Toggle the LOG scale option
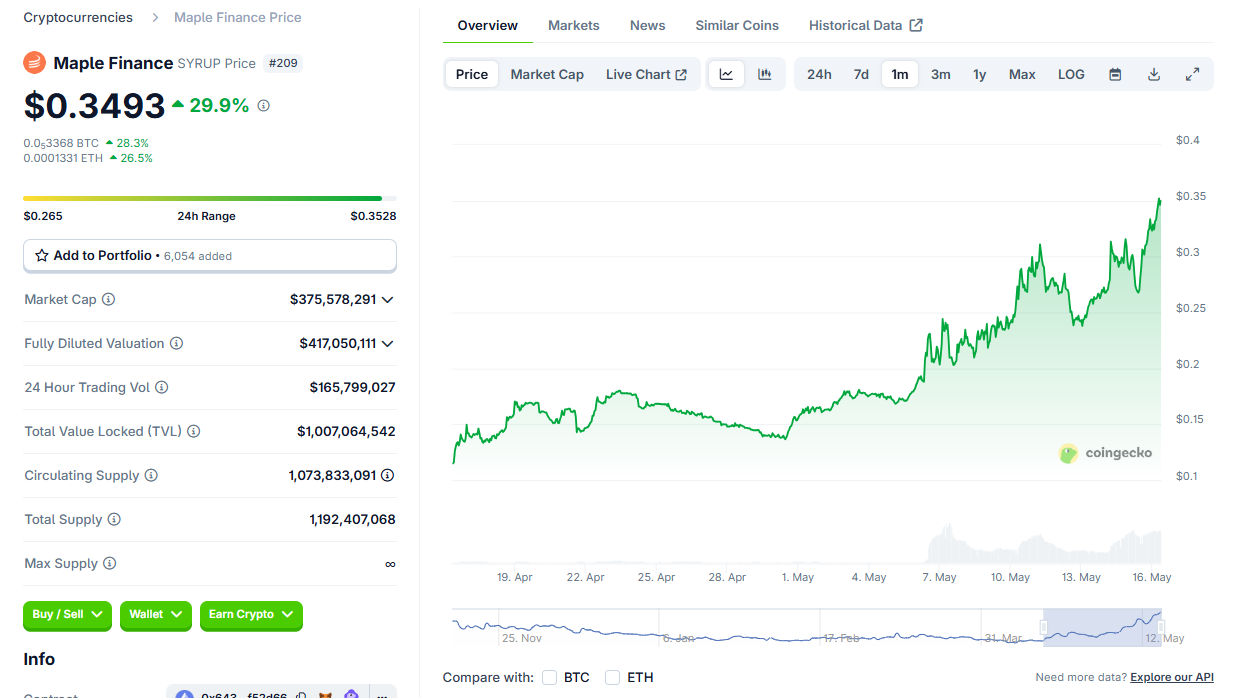Screen dimensions: 1253x698 click(x=1071, y=74)
